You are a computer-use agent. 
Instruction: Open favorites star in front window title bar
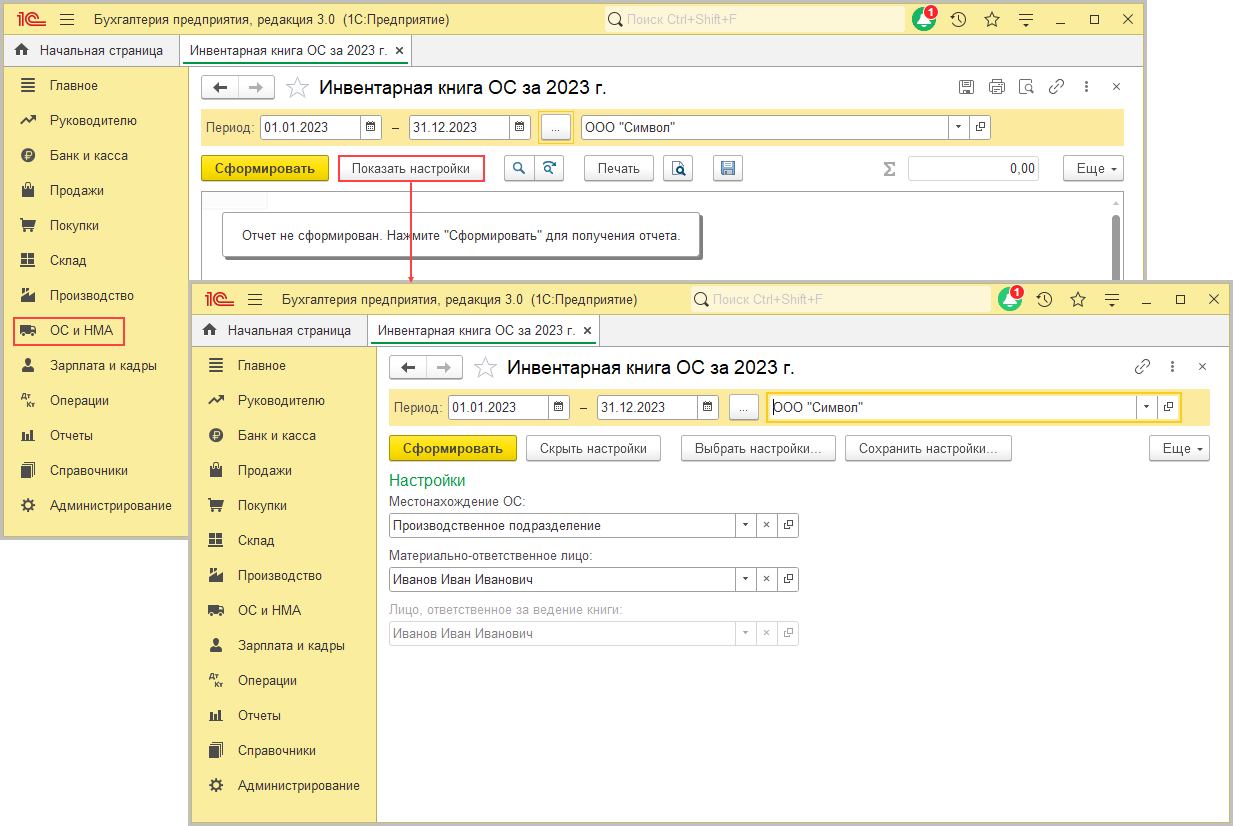tap(1078, 299)
